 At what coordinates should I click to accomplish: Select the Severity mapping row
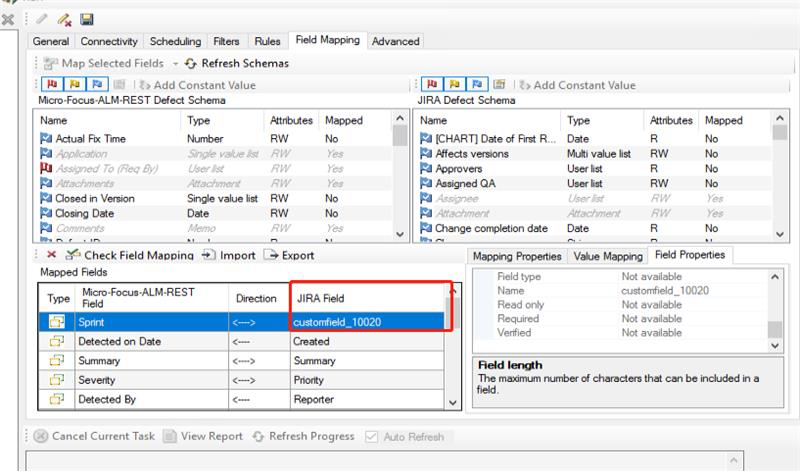242,380
